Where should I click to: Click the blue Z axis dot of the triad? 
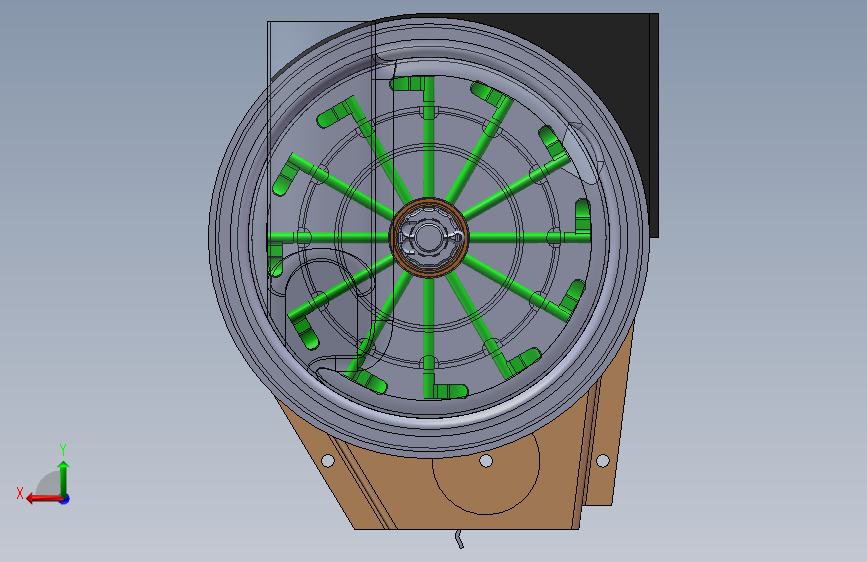point(65,499)
